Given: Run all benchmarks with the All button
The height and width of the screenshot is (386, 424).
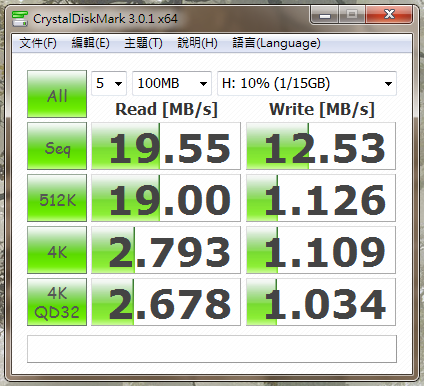Looking at the screenshot, I should point(57,94).
